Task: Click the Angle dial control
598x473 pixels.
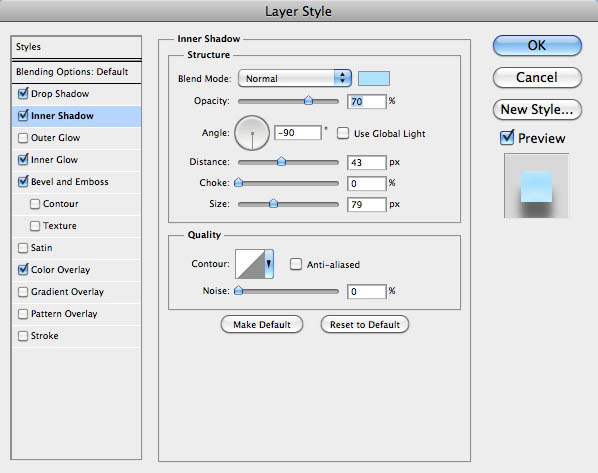Action: (x=252, y=133)
